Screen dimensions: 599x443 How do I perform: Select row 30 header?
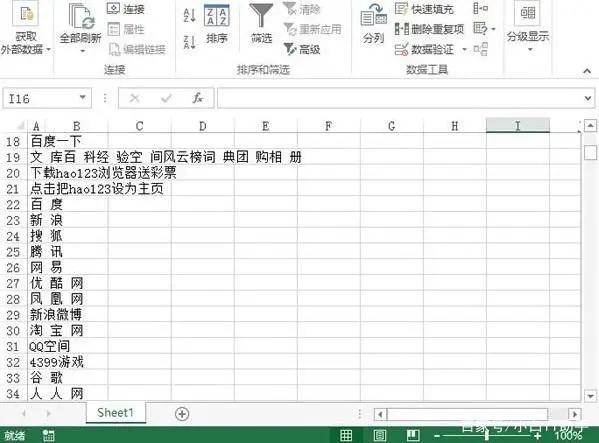13,330
